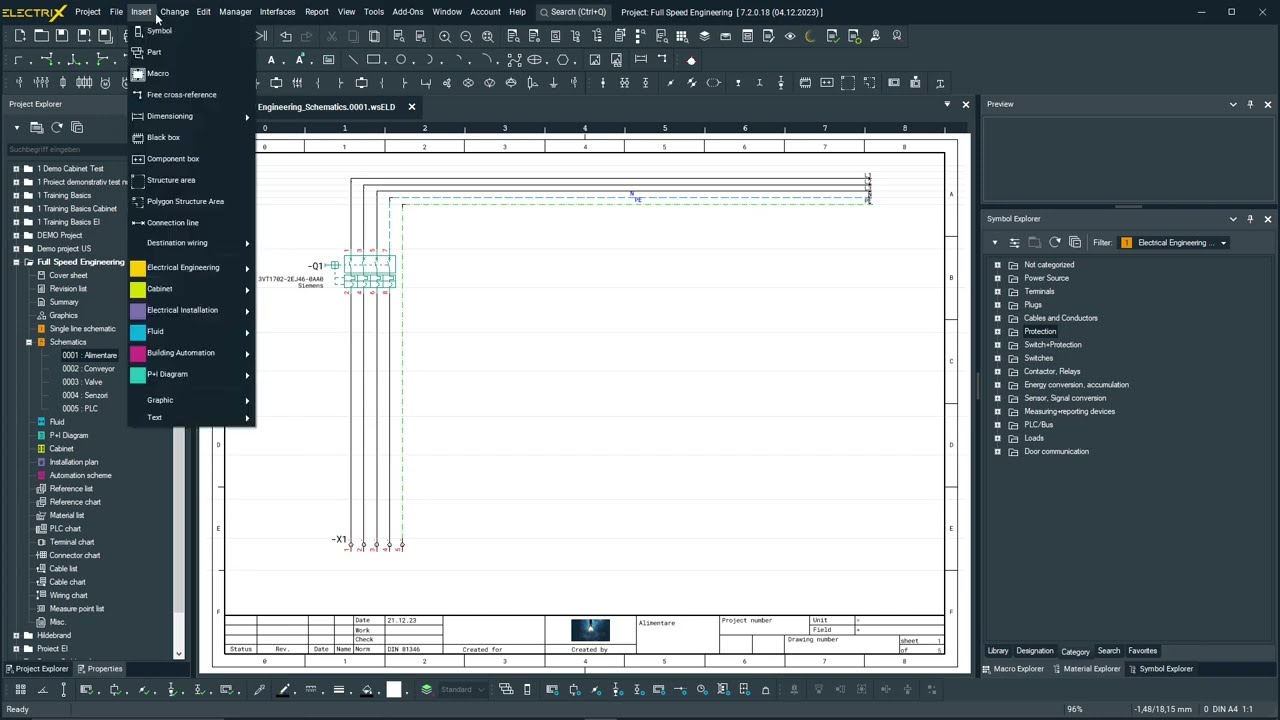Click the Search (Ctrl+Q) box
Screen dimensions: 1280x720
coord(573,12)
